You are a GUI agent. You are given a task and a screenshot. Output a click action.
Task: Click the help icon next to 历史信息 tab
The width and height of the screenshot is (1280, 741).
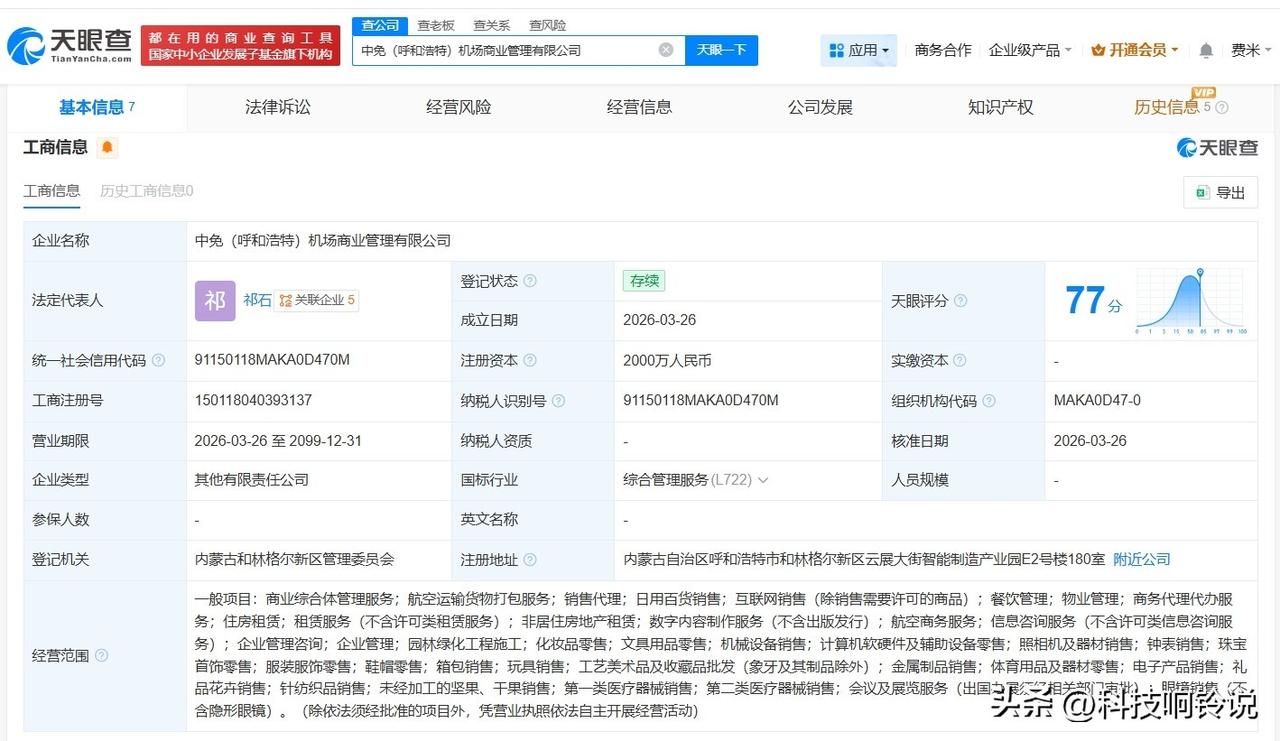1221,108
